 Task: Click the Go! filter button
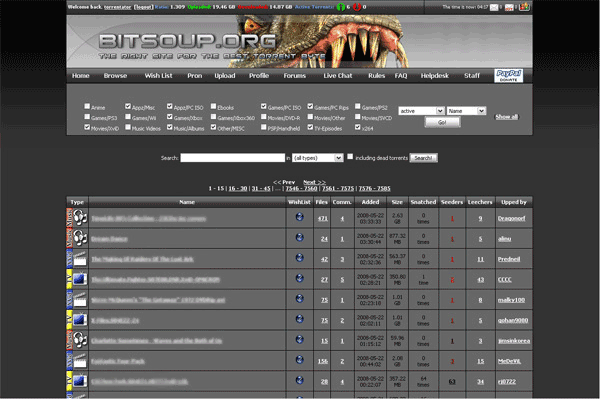442,122
